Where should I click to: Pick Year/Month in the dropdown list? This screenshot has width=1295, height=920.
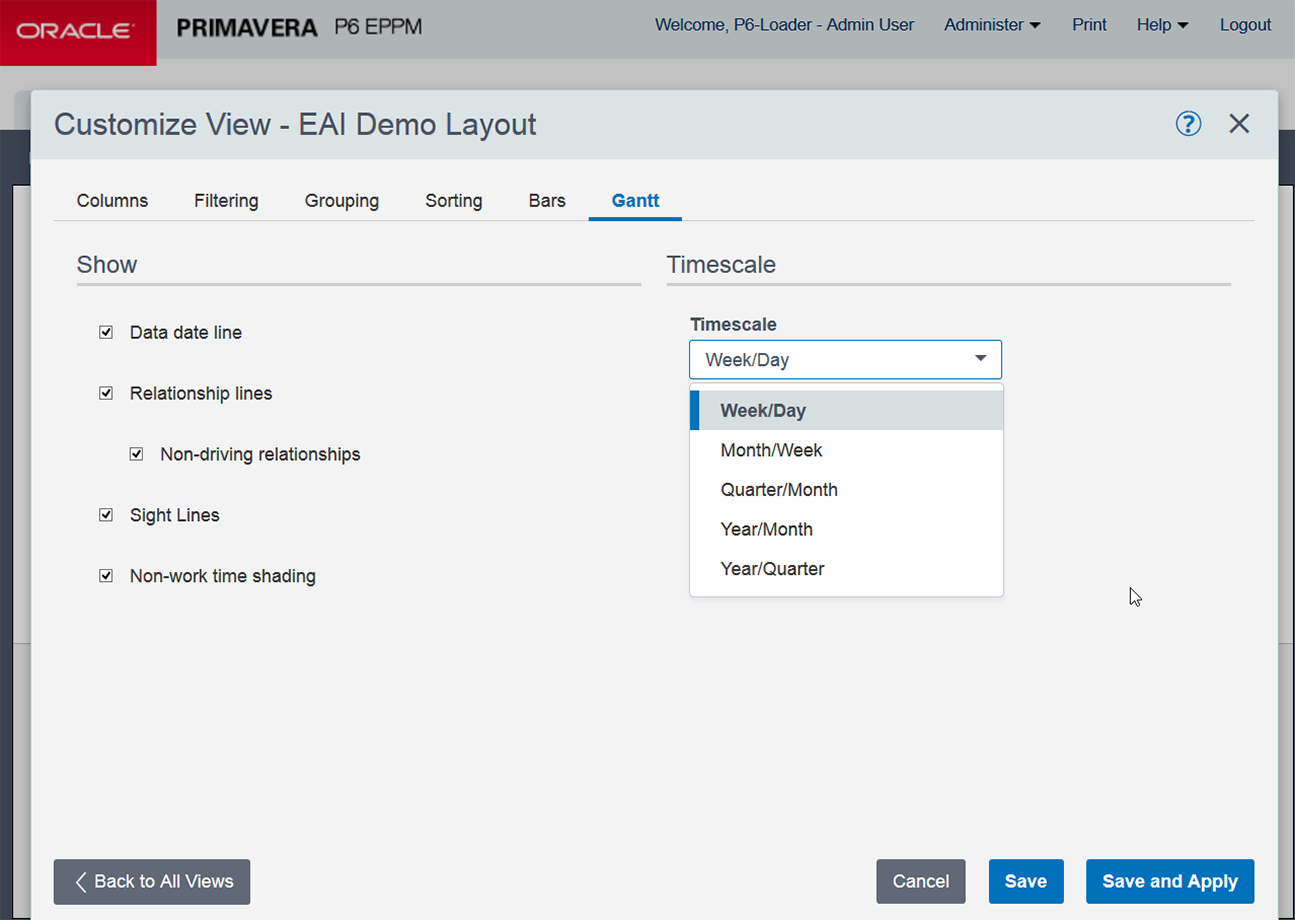click(x=766, y=529)
